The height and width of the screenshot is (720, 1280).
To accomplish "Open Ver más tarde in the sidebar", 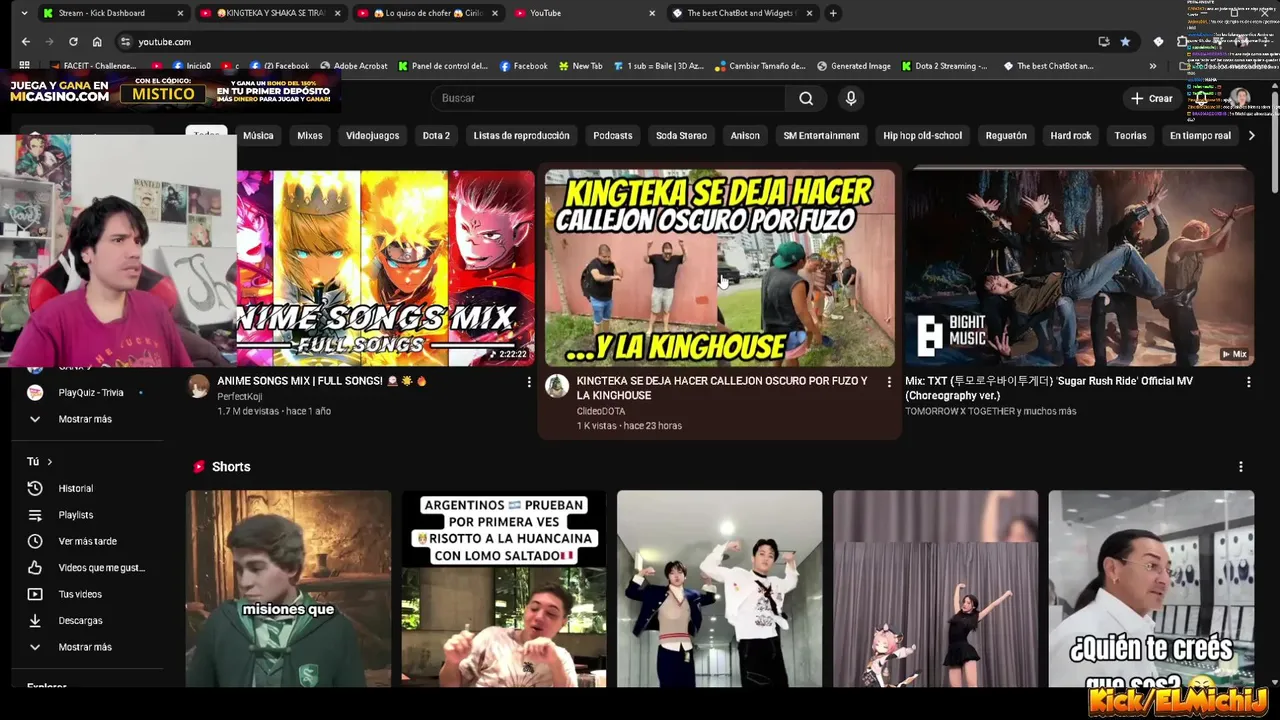I will click(85, 541).
